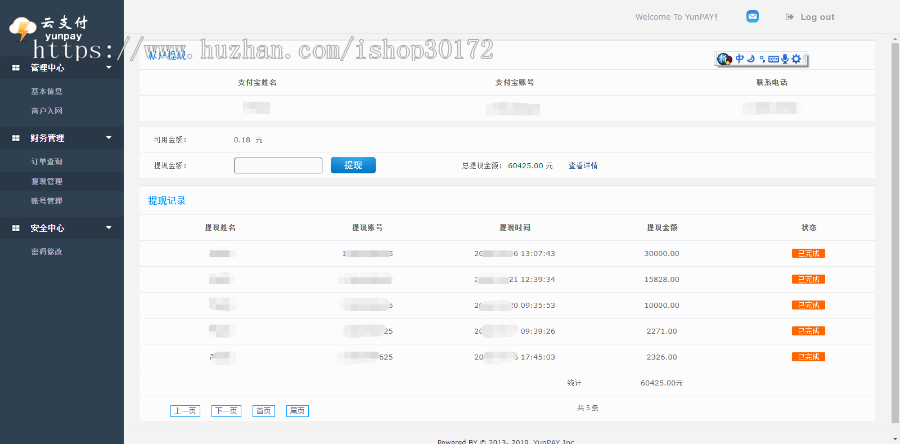
Task: Click the round IME logo icon
Action: 725,59
